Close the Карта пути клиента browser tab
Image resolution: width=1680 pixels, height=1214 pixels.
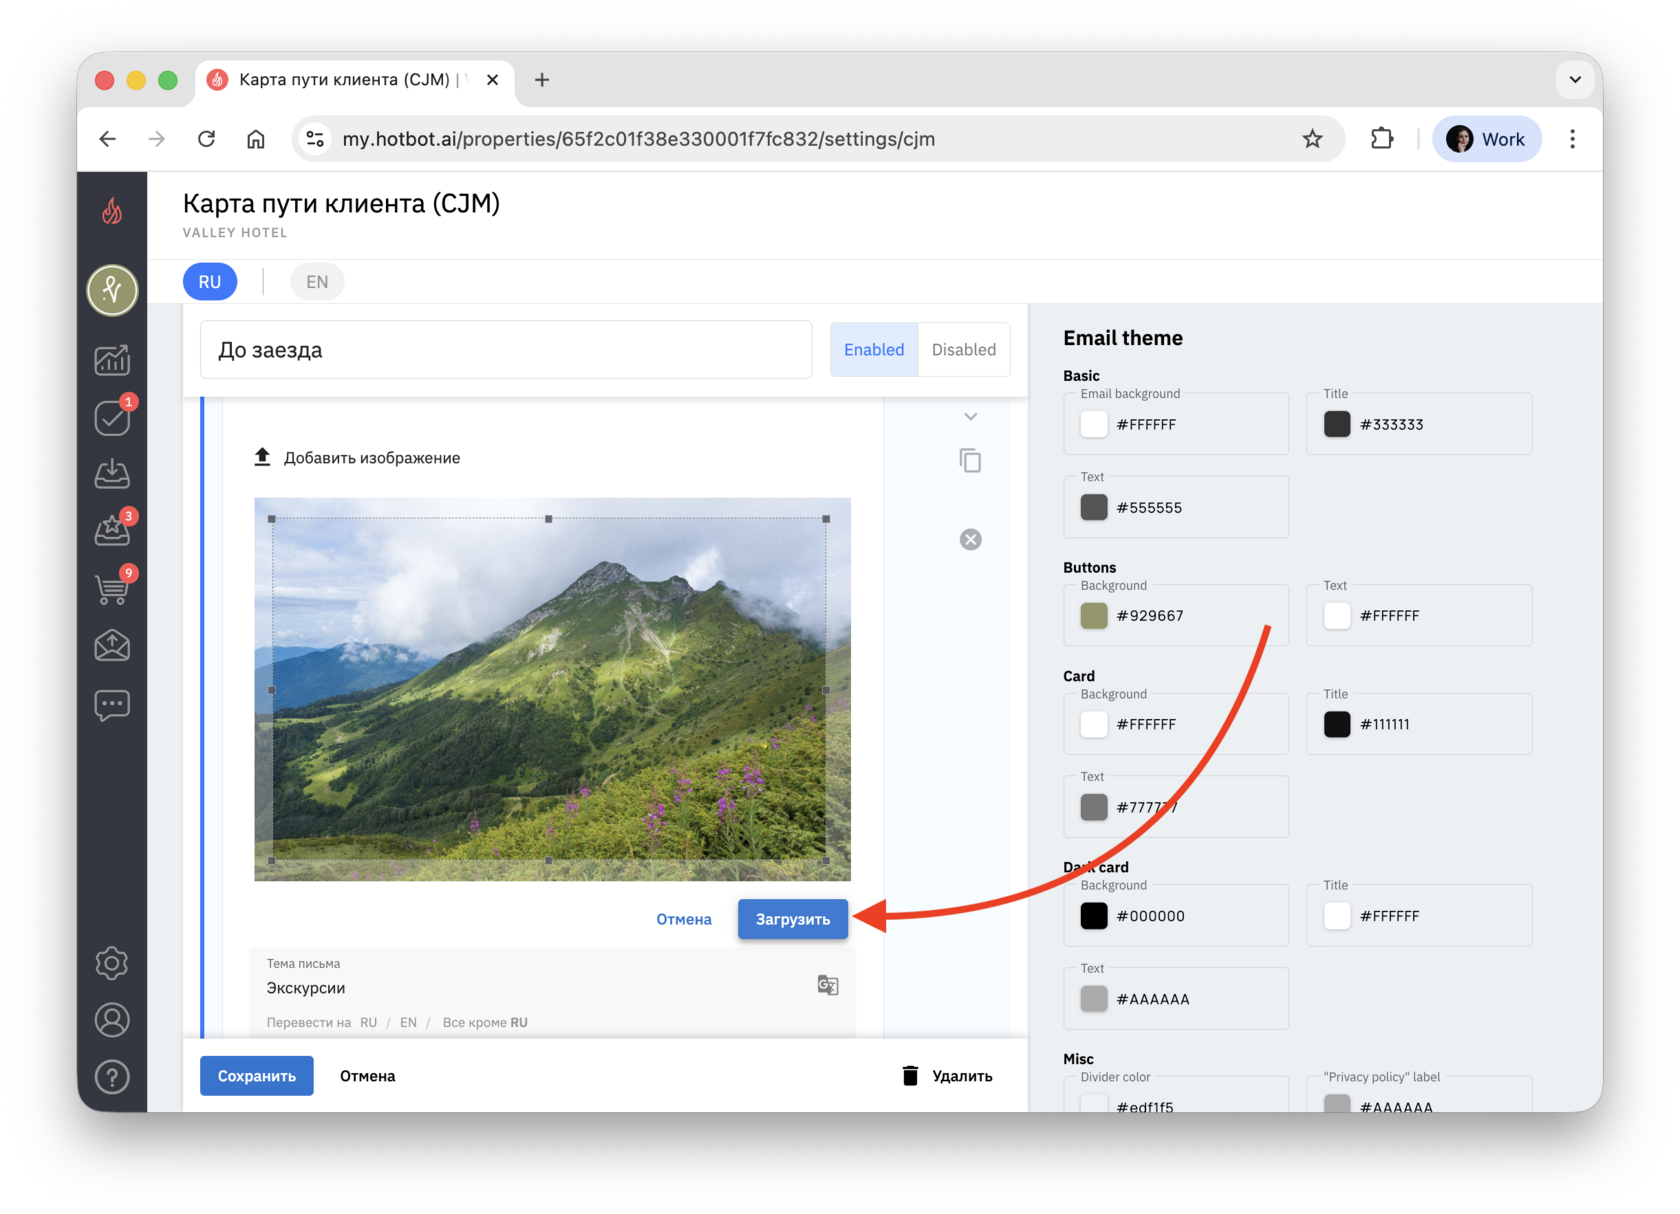(493, 80)
